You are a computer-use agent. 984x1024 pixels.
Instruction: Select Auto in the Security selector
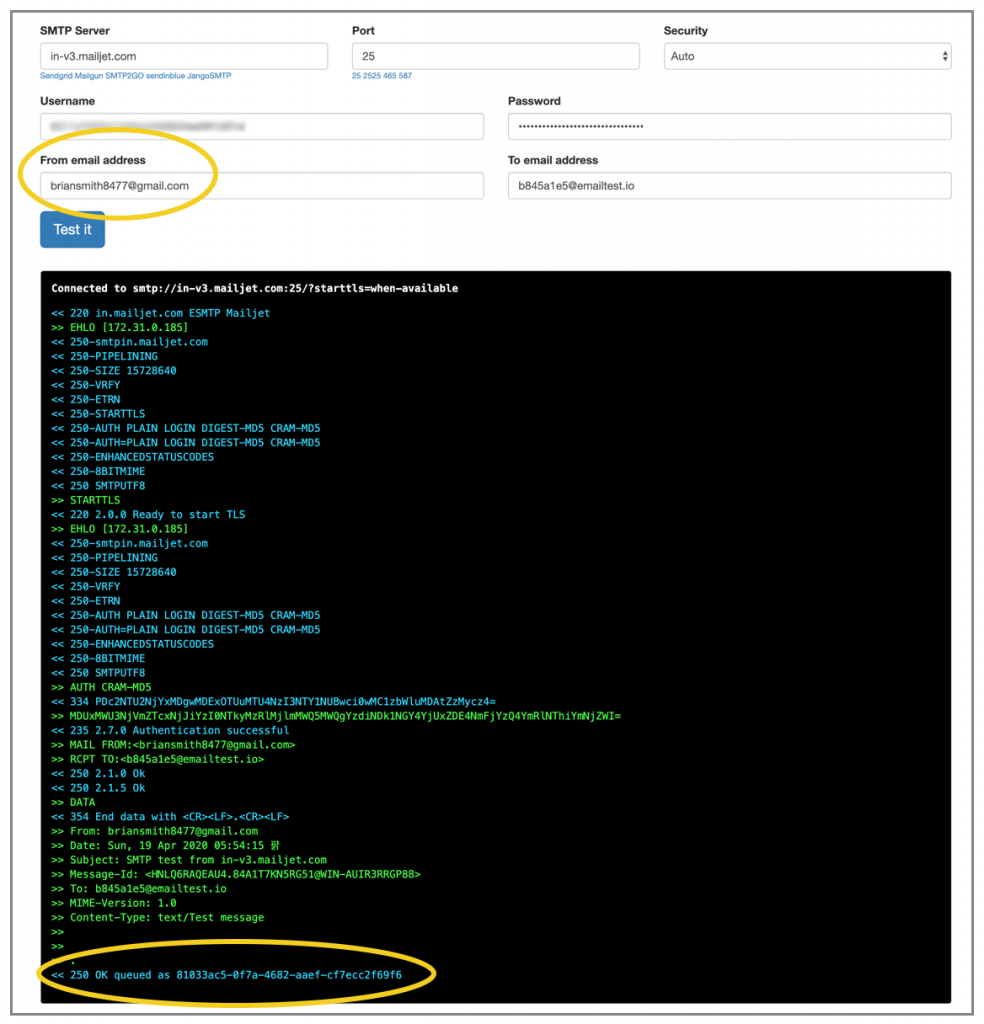806,57
